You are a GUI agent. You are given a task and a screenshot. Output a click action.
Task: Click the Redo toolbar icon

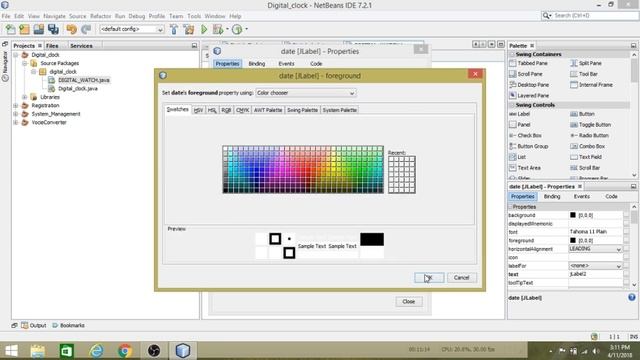(x=86, y=29)
